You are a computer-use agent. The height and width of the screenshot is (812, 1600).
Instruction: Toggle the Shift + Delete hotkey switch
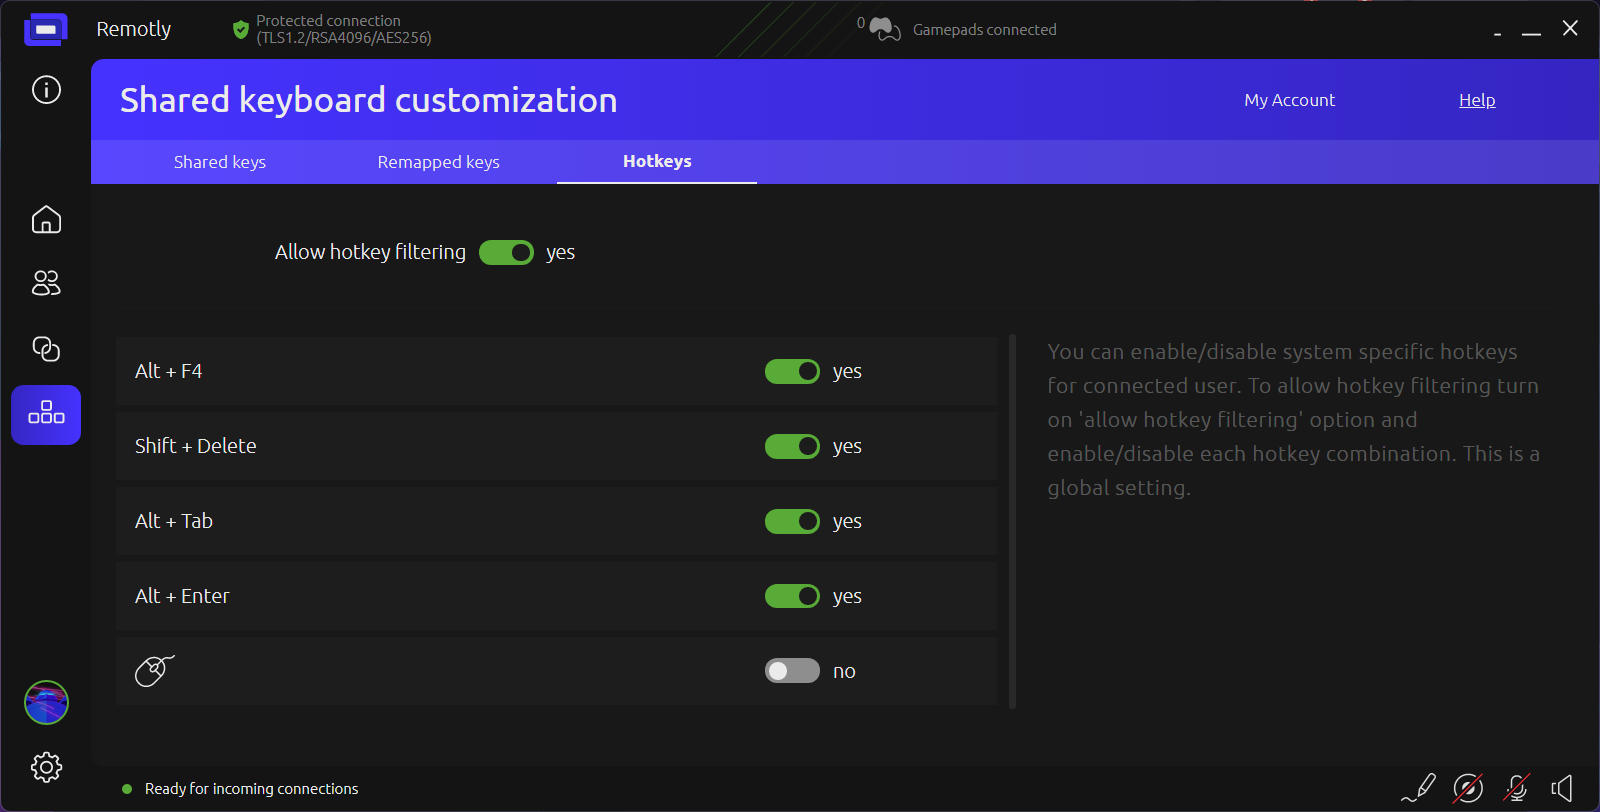792,447
